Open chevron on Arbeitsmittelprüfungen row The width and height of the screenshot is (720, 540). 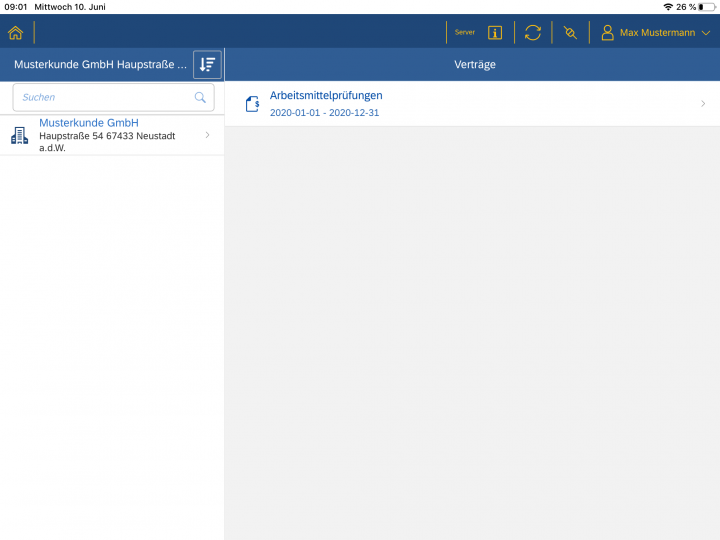click(703, 103)
